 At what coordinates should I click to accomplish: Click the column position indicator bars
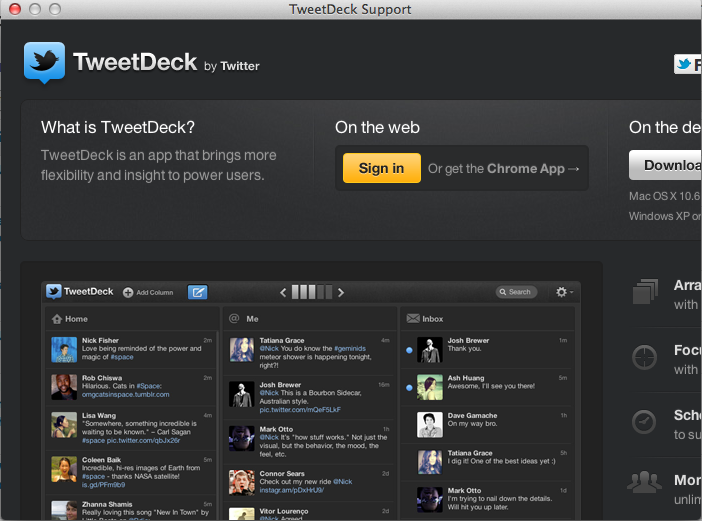tap(312, 292)
